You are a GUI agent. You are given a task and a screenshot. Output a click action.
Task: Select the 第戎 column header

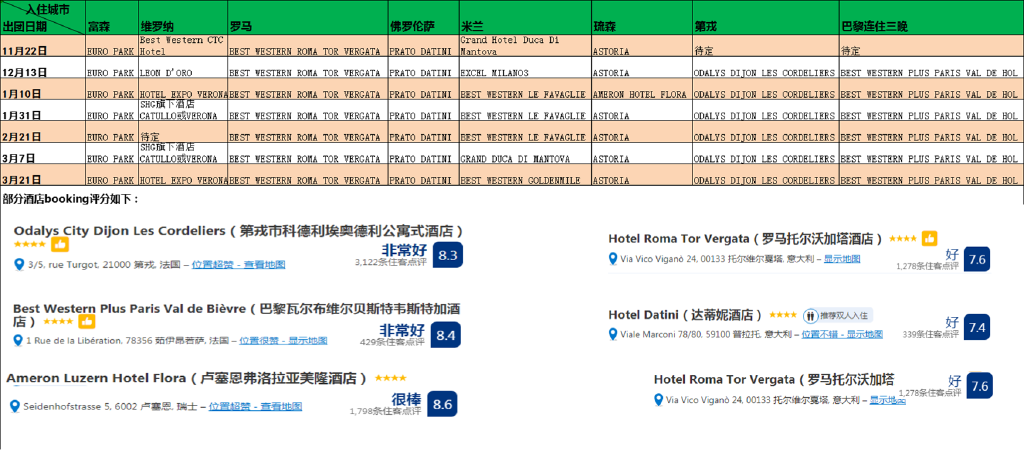[766, 18]
